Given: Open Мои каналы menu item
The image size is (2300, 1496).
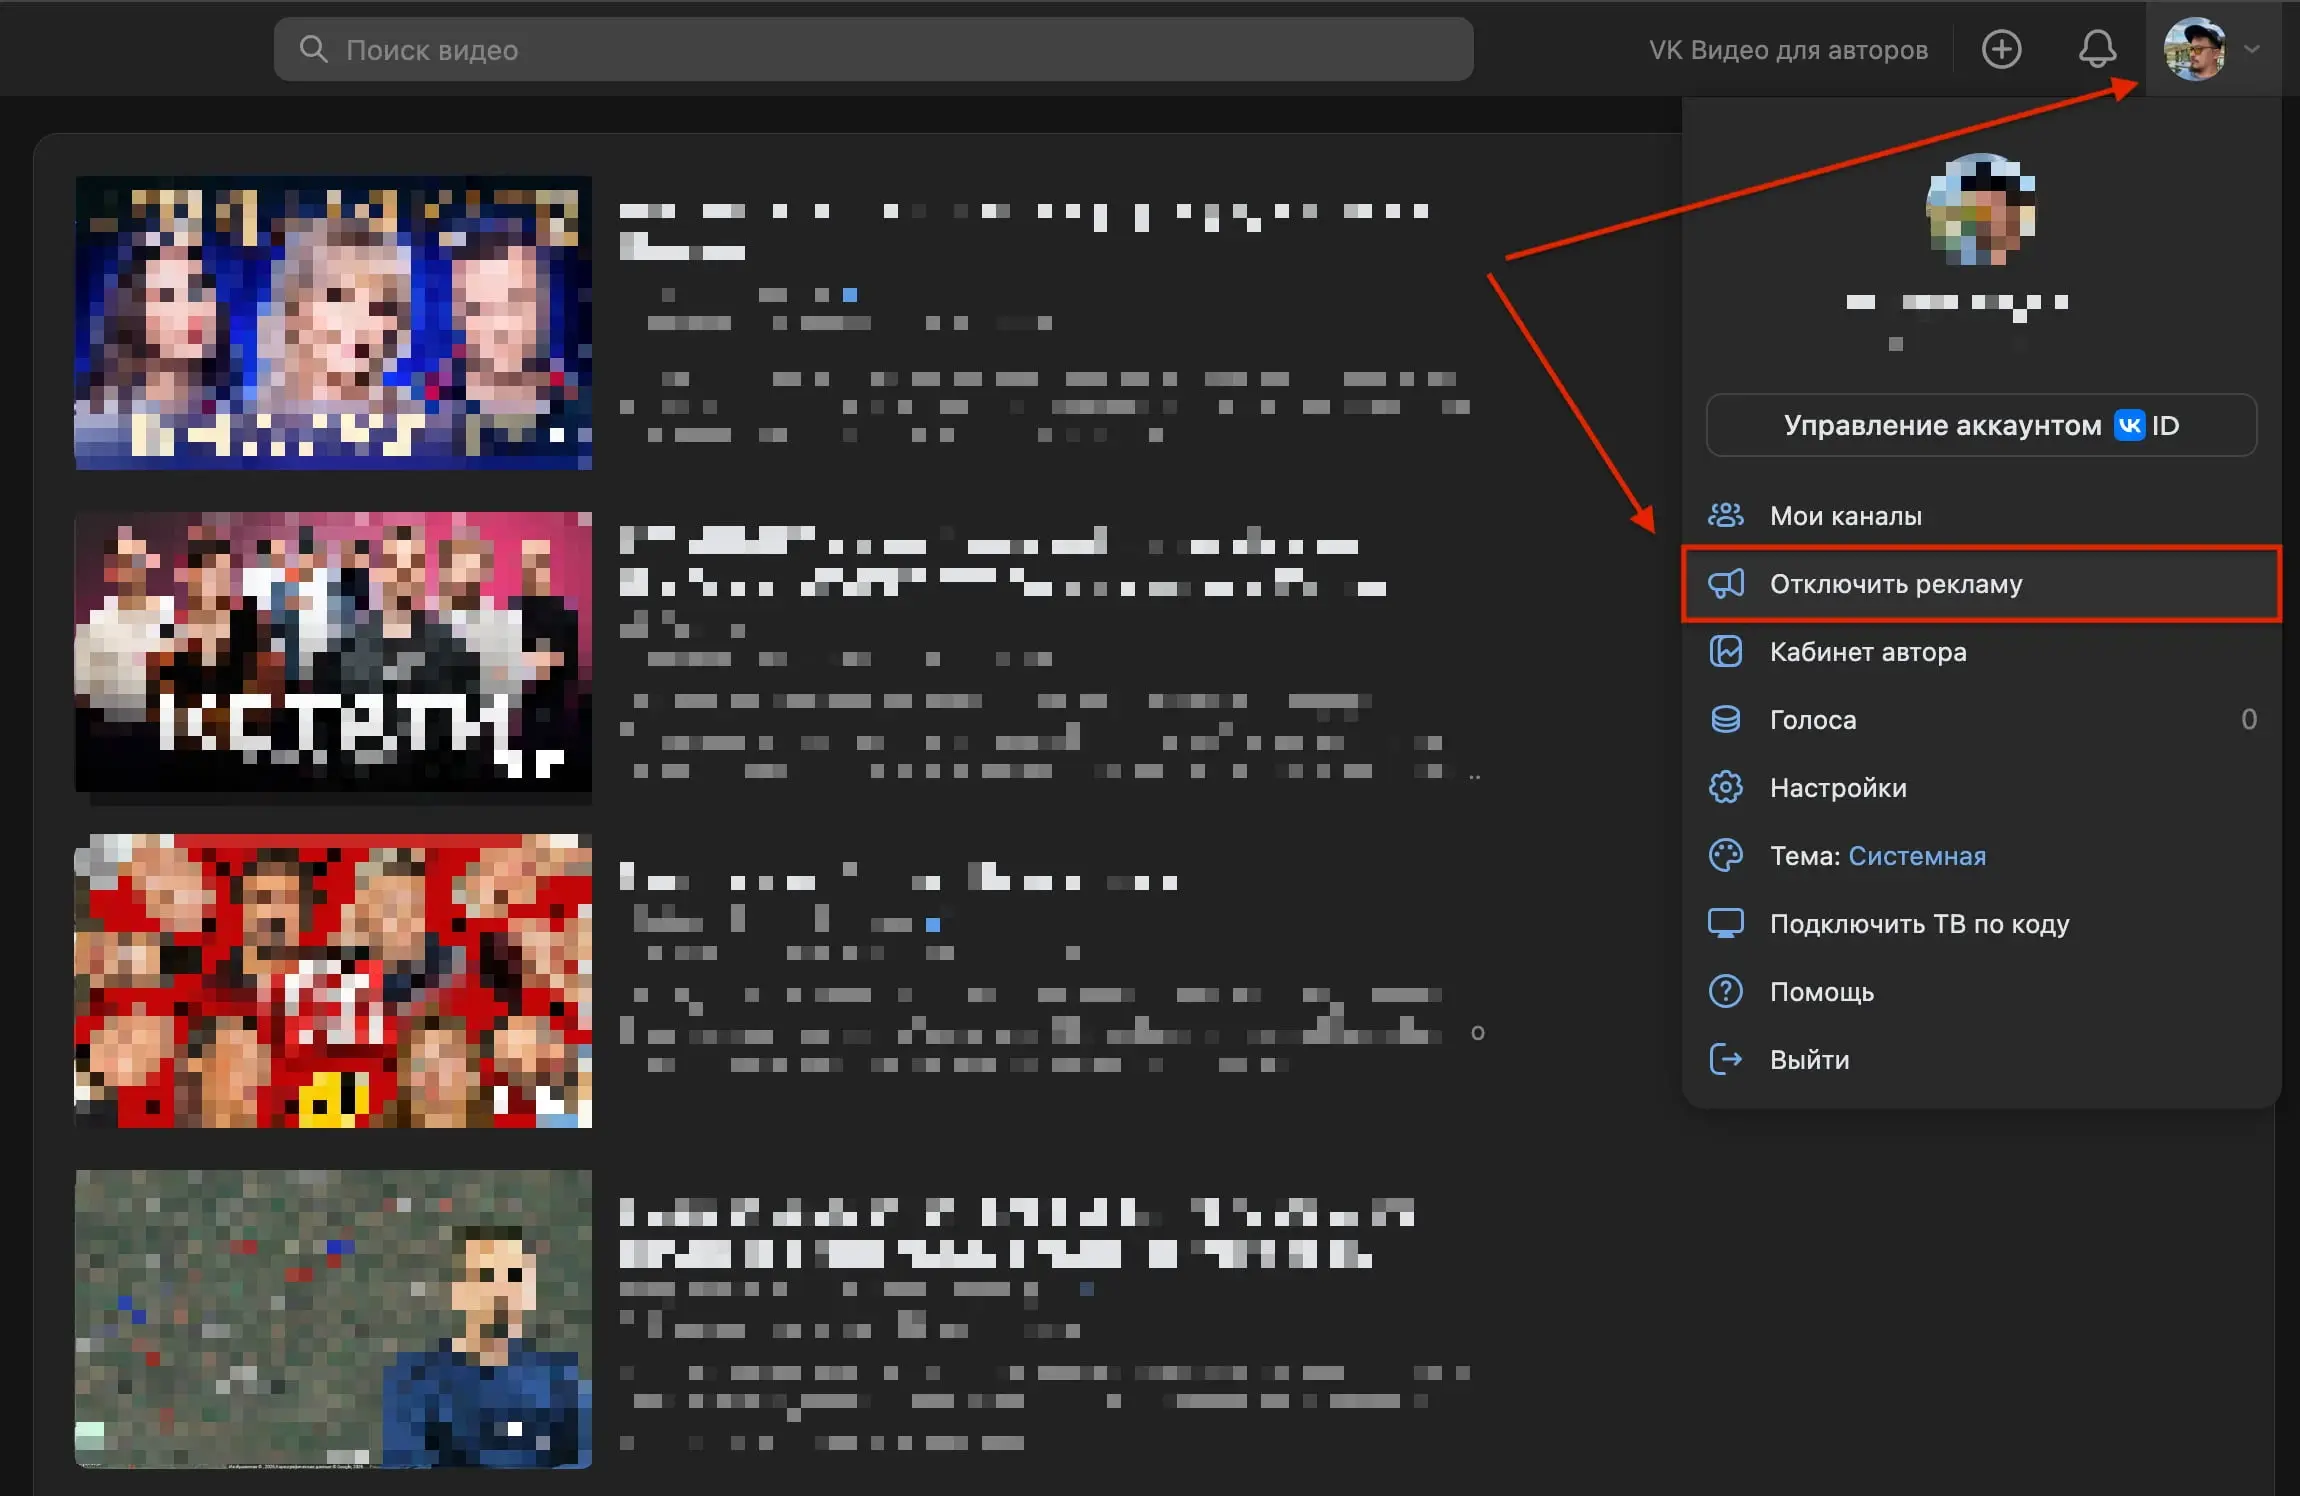Looking at the screenshot, I should pos(1981,516).
